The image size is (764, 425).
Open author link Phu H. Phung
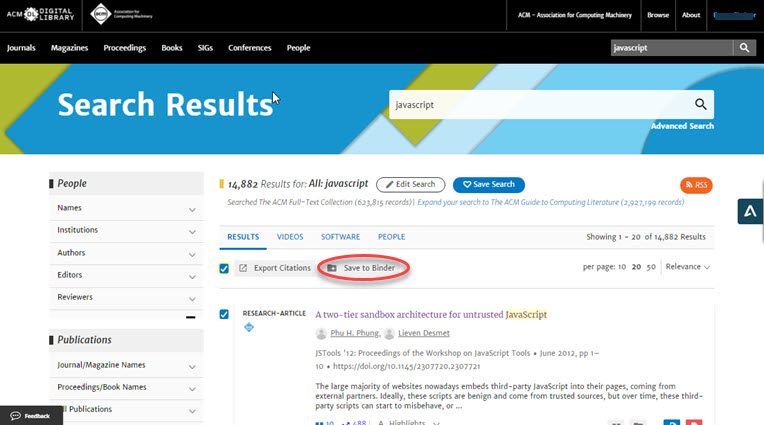[x=354, y=333]
